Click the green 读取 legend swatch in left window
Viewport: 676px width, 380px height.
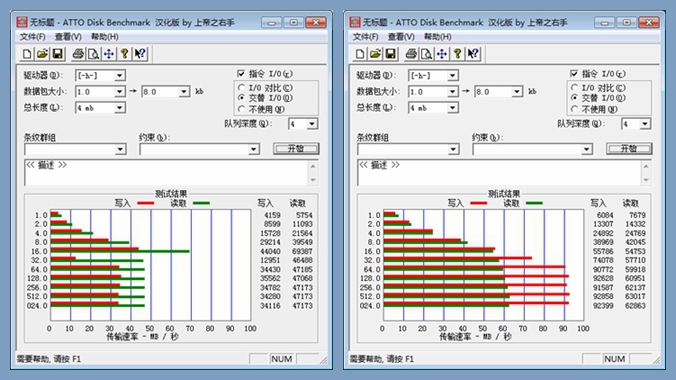[x=201, y=203]
